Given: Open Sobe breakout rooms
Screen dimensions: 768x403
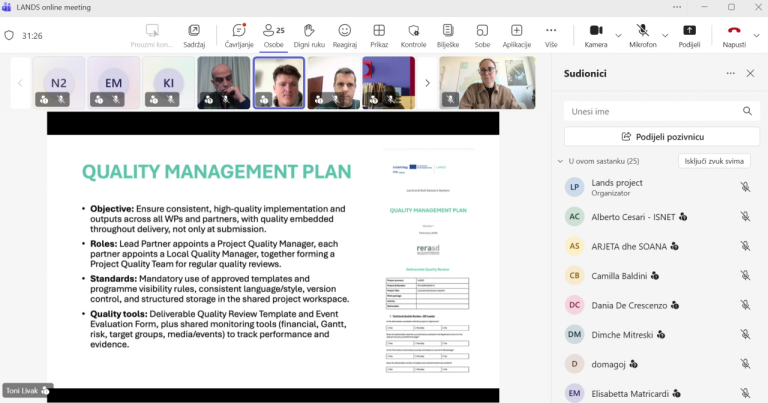Looking at the screenshot, I should [x=482, y=36].
